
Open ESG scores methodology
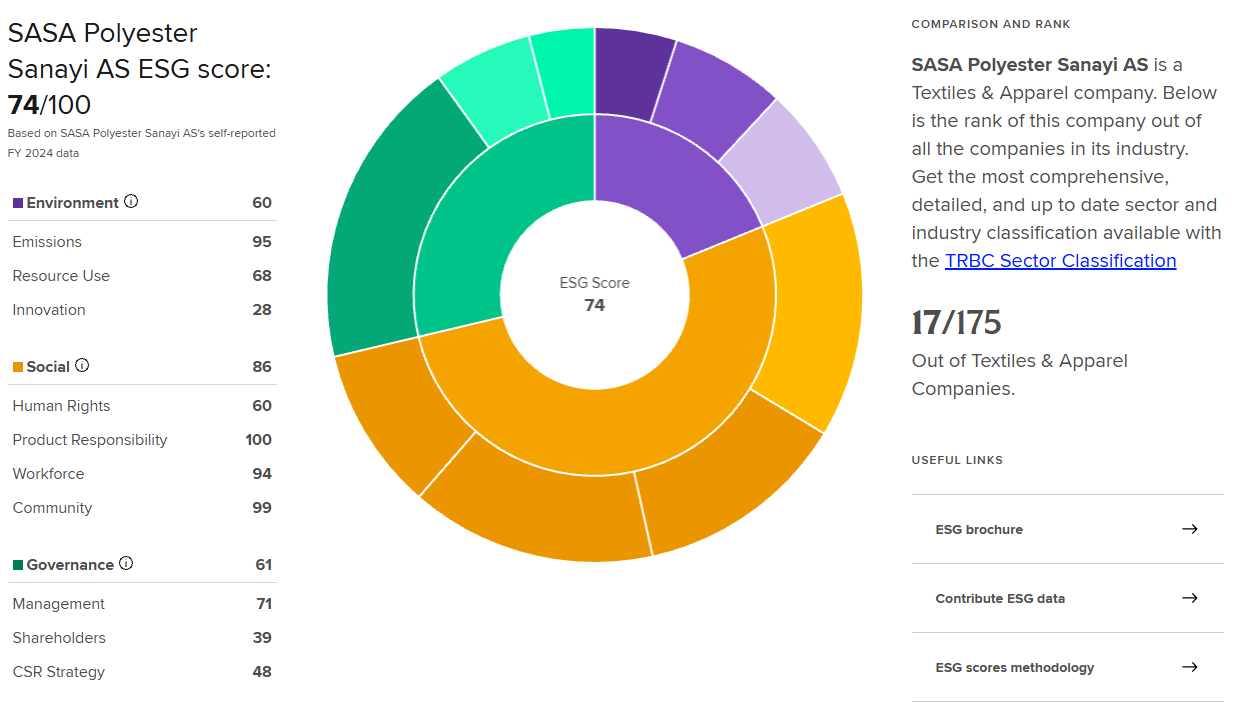(x=1014, y=668)
